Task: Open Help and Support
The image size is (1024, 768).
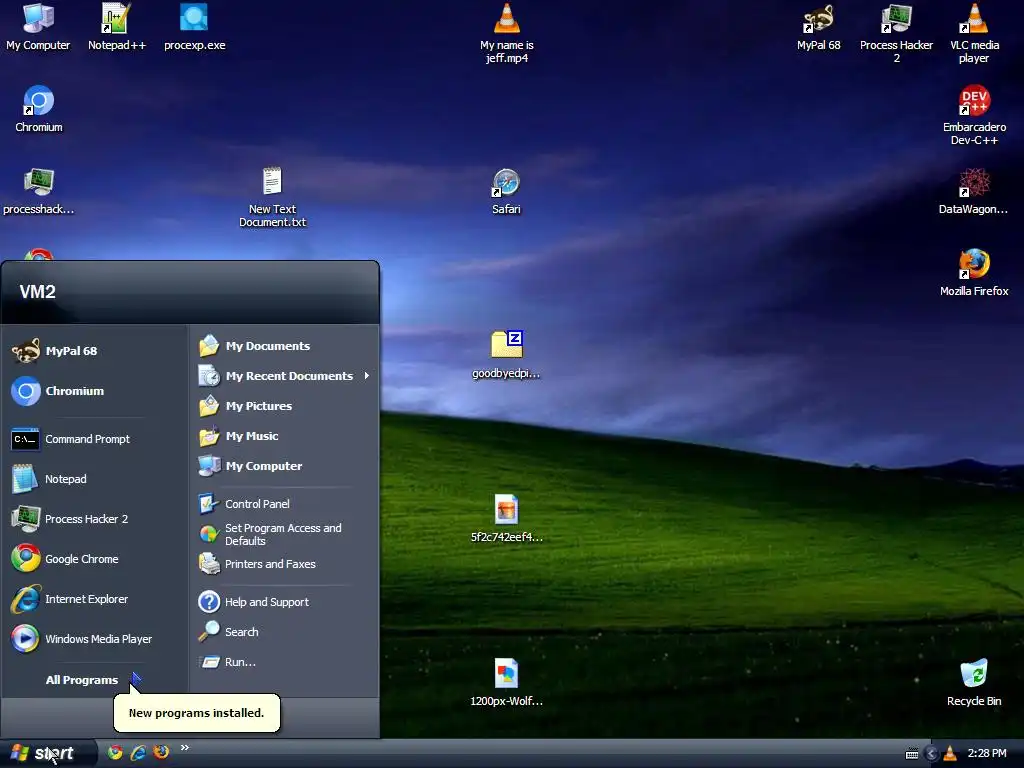Action: pos(285,601)
